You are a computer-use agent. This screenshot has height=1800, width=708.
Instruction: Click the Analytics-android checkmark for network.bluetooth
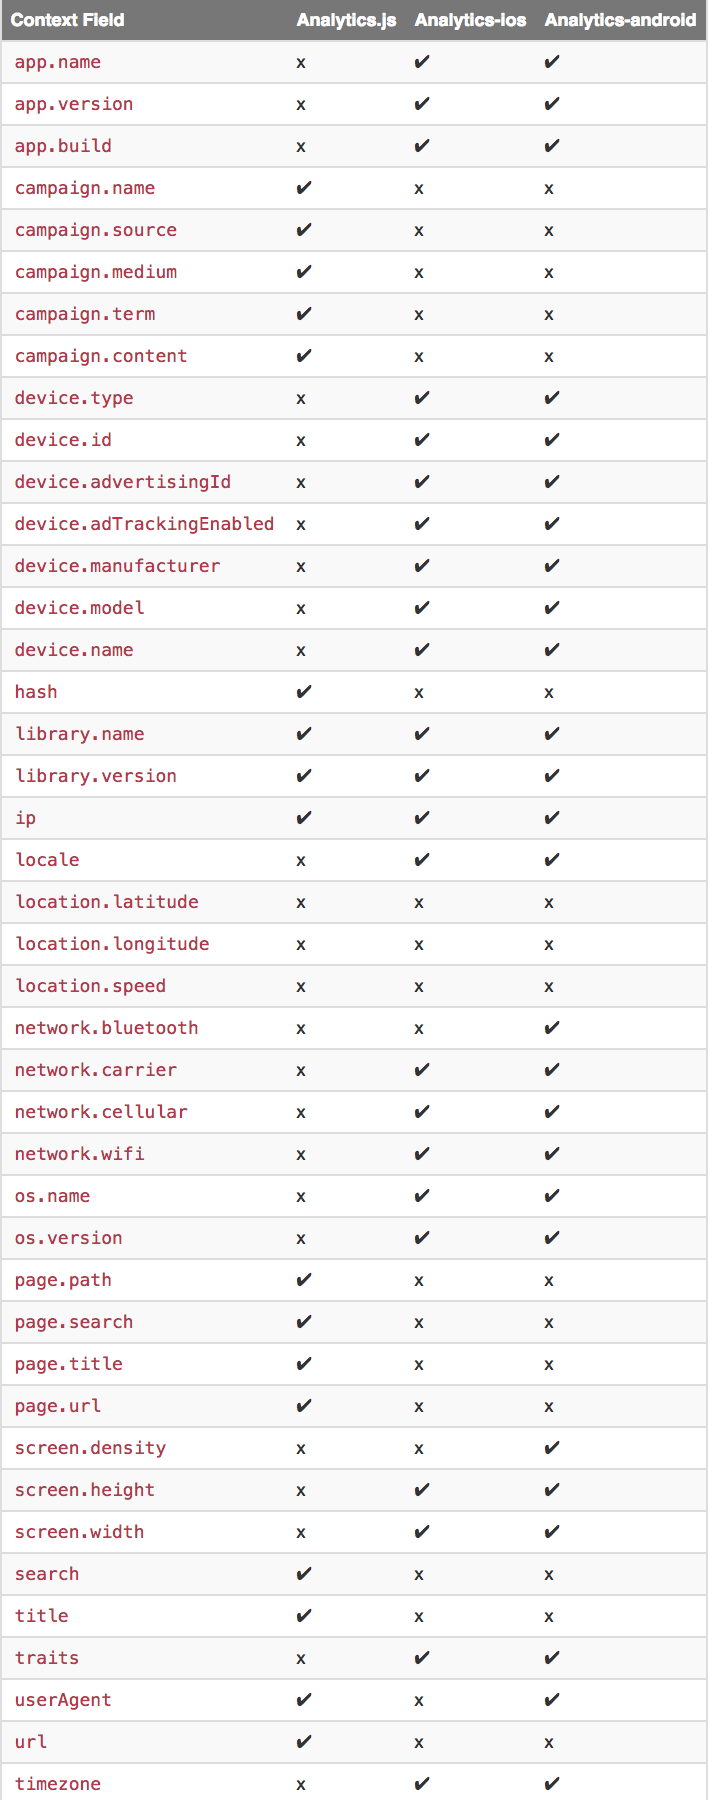tap(552, 1028)
